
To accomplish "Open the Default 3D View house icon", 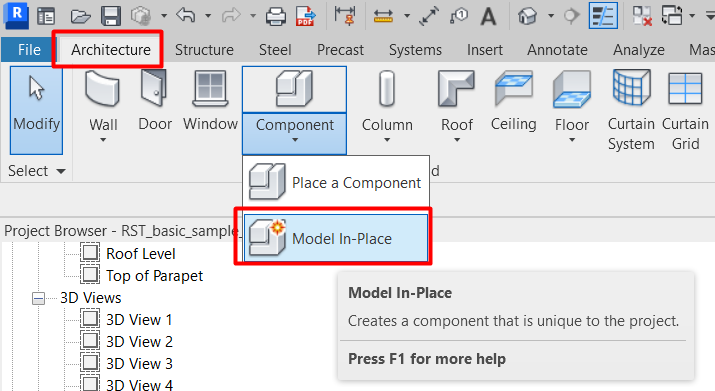I will click(527, 16).
